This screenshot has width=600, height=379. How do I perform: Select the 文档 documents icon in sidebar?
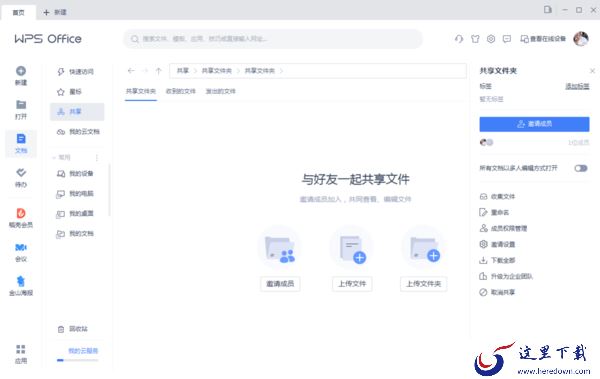pyautogui.click(x=21, y=139)
